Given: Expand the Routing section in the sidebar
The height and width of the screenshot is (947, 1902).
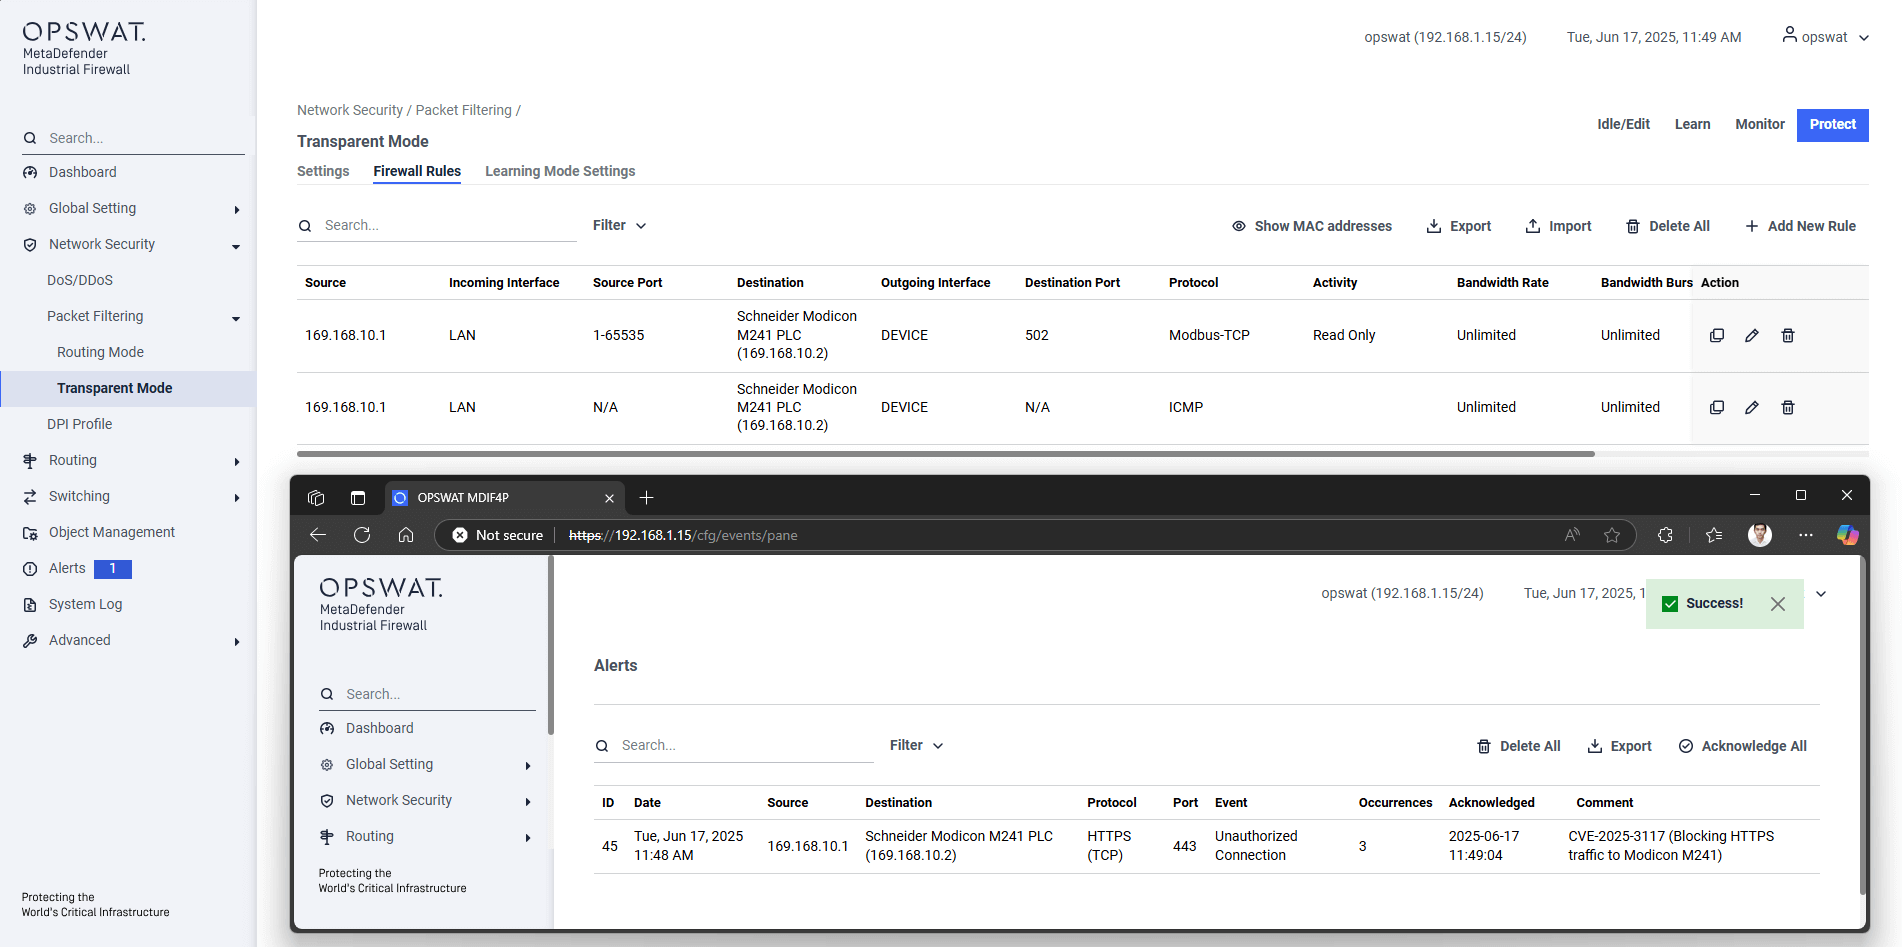Looking at the screenshot, I should tap(74, 460).
